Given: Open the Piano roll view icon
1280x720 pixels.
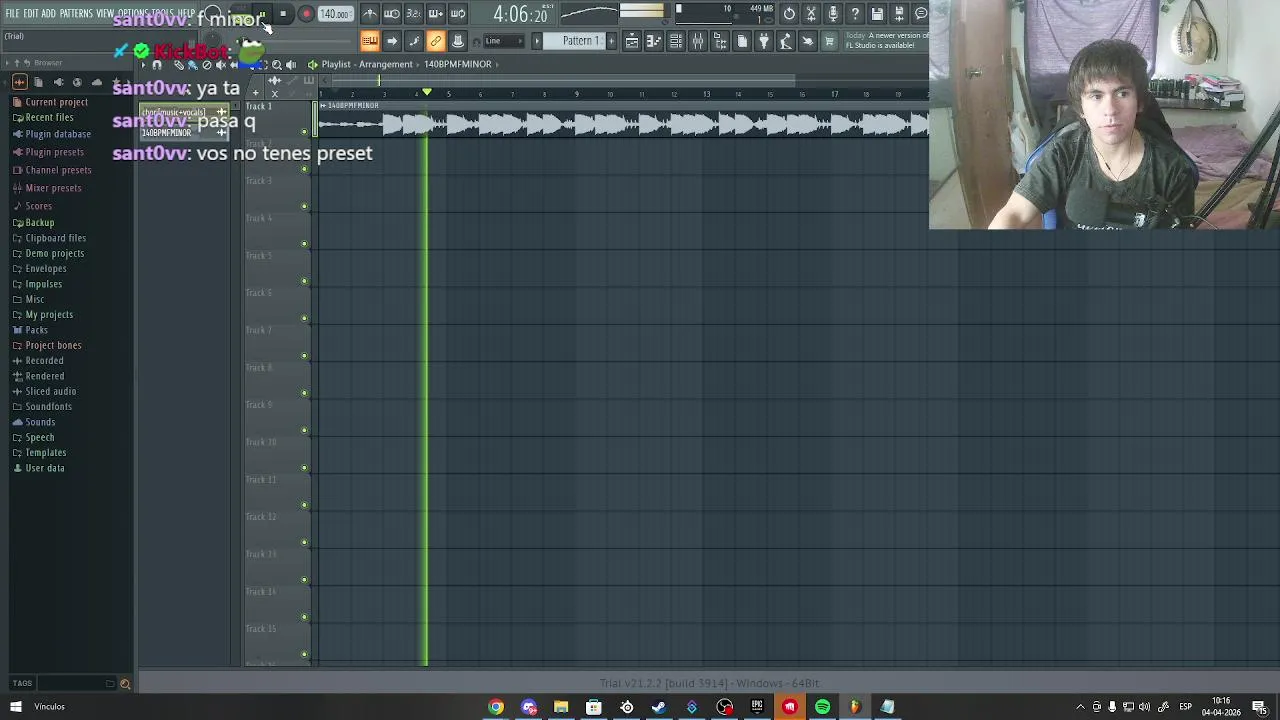Looking at the screenshot, I should (x=654, y=41).
